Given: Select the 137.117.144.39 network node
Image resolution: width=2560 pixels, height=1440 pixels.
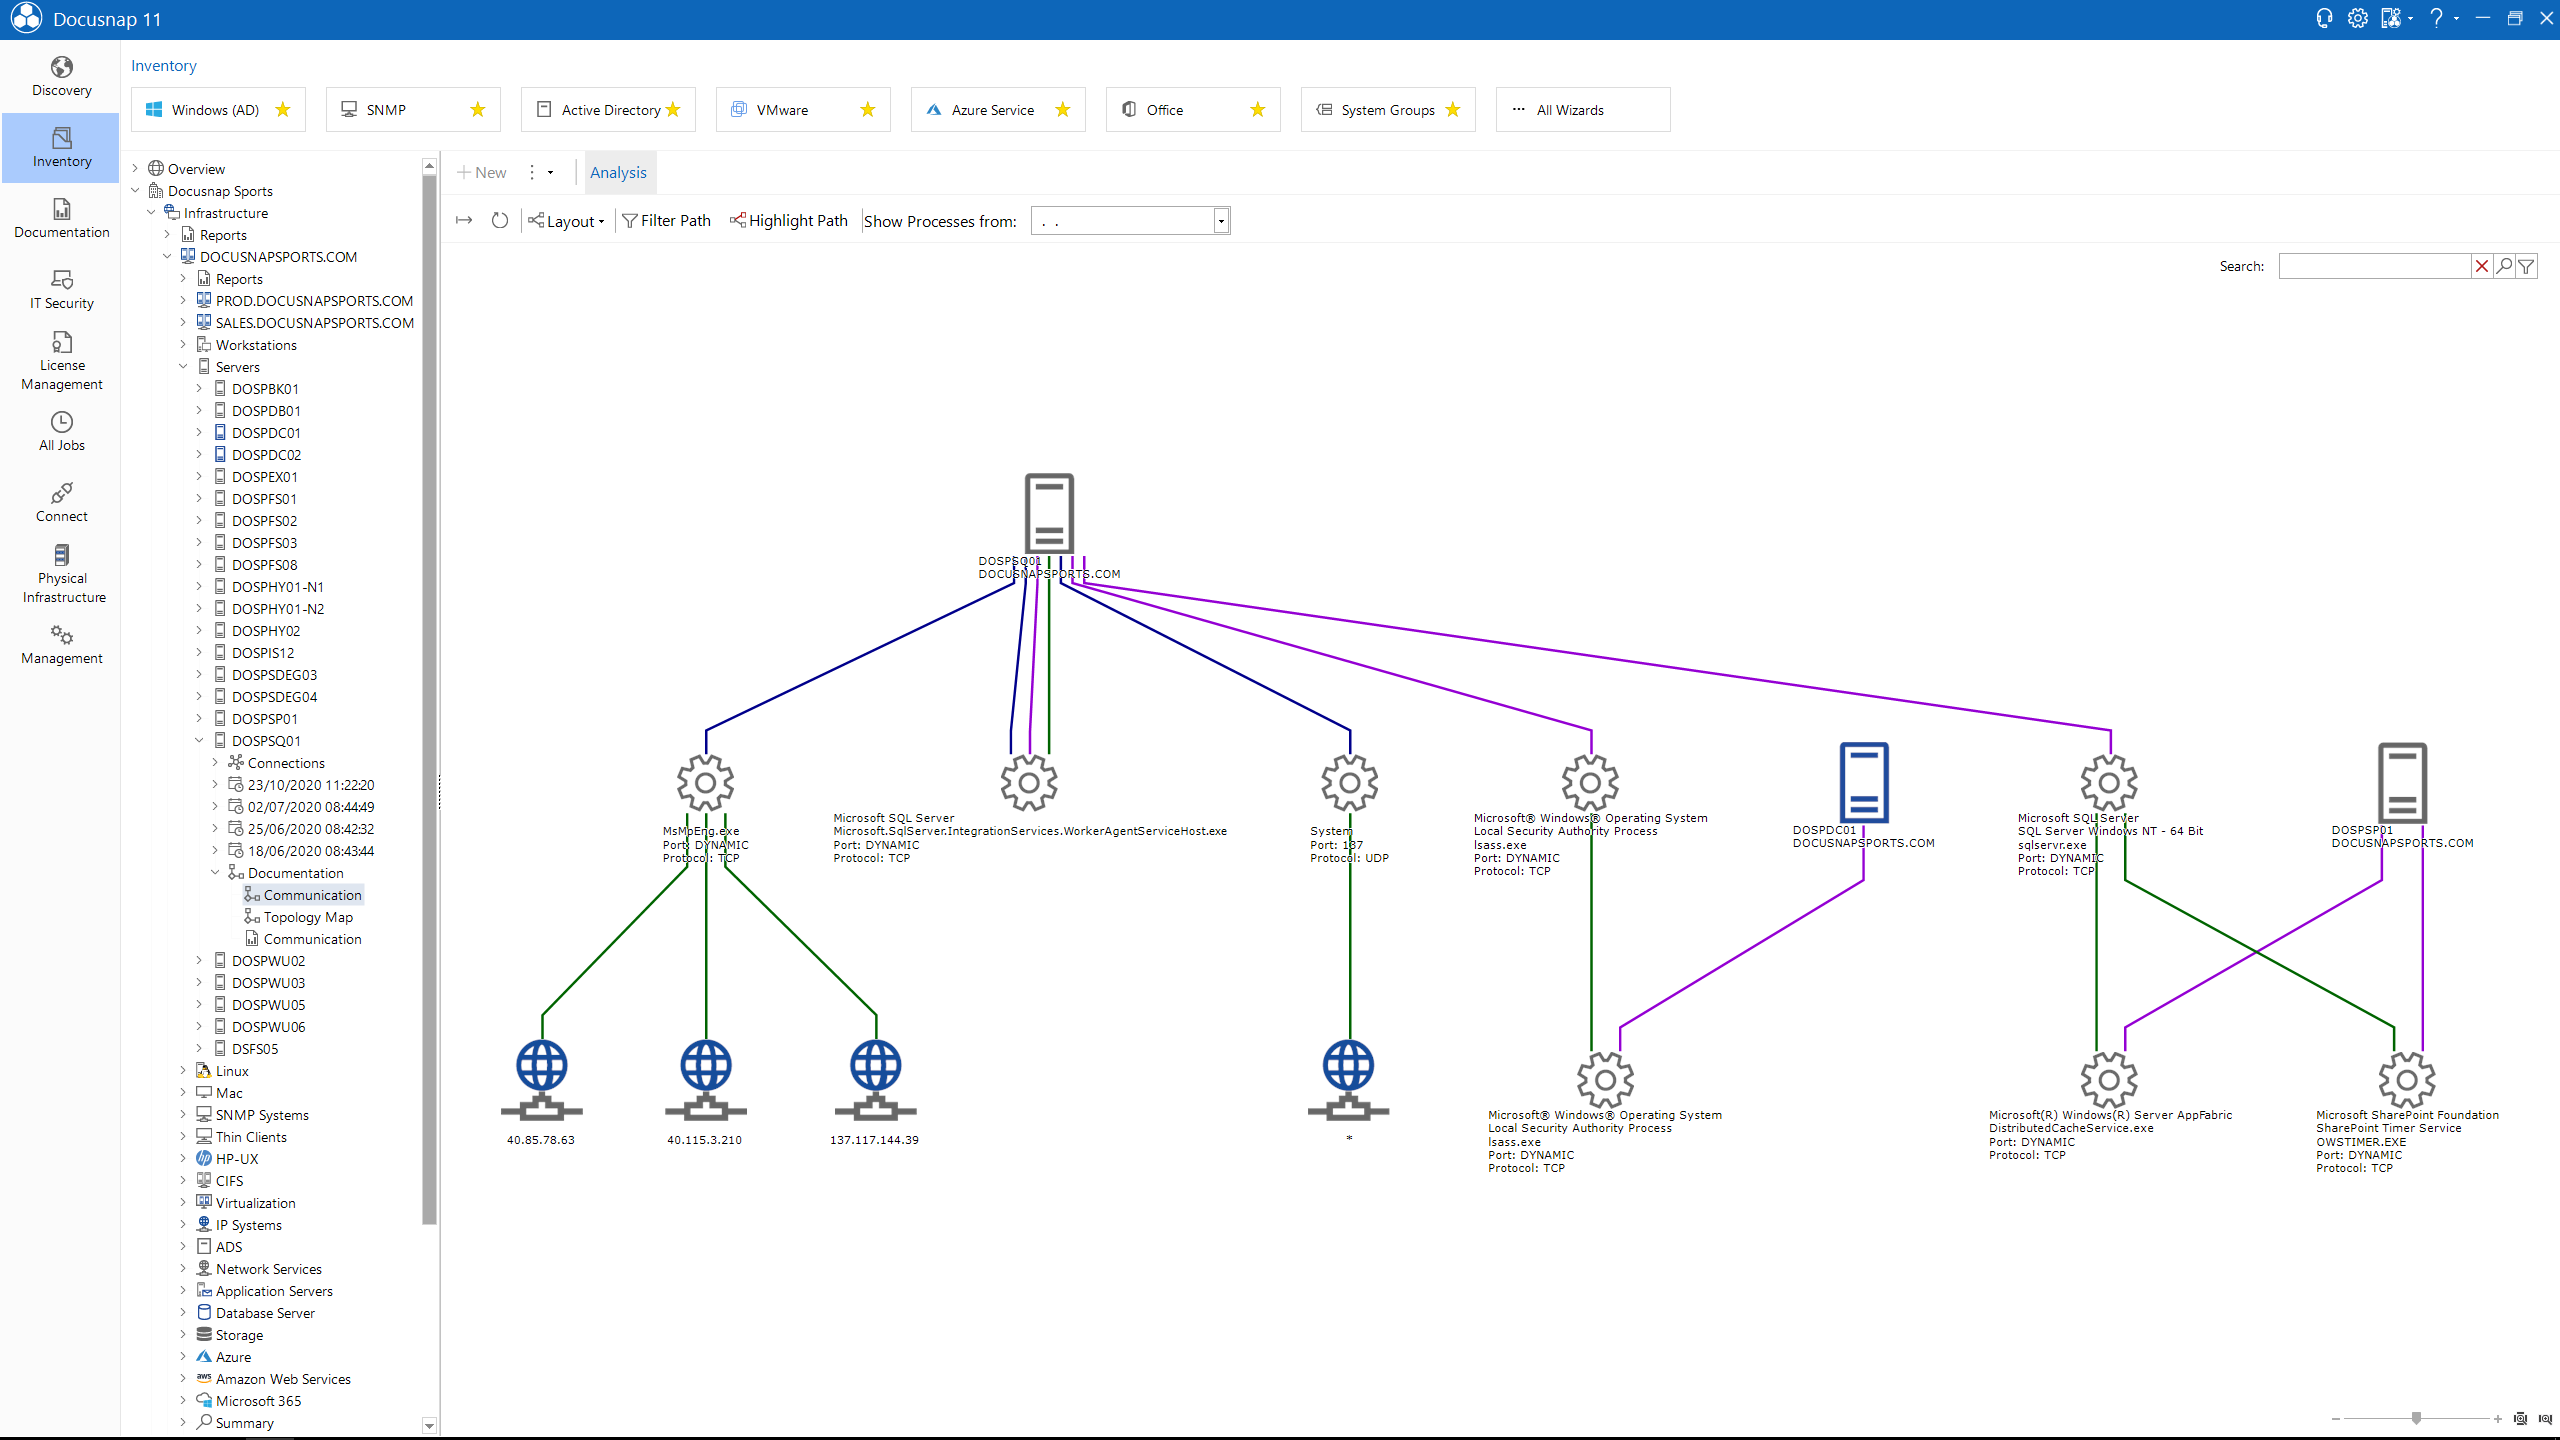Looking at the screenshot, I should click(x=876, y=1080).
